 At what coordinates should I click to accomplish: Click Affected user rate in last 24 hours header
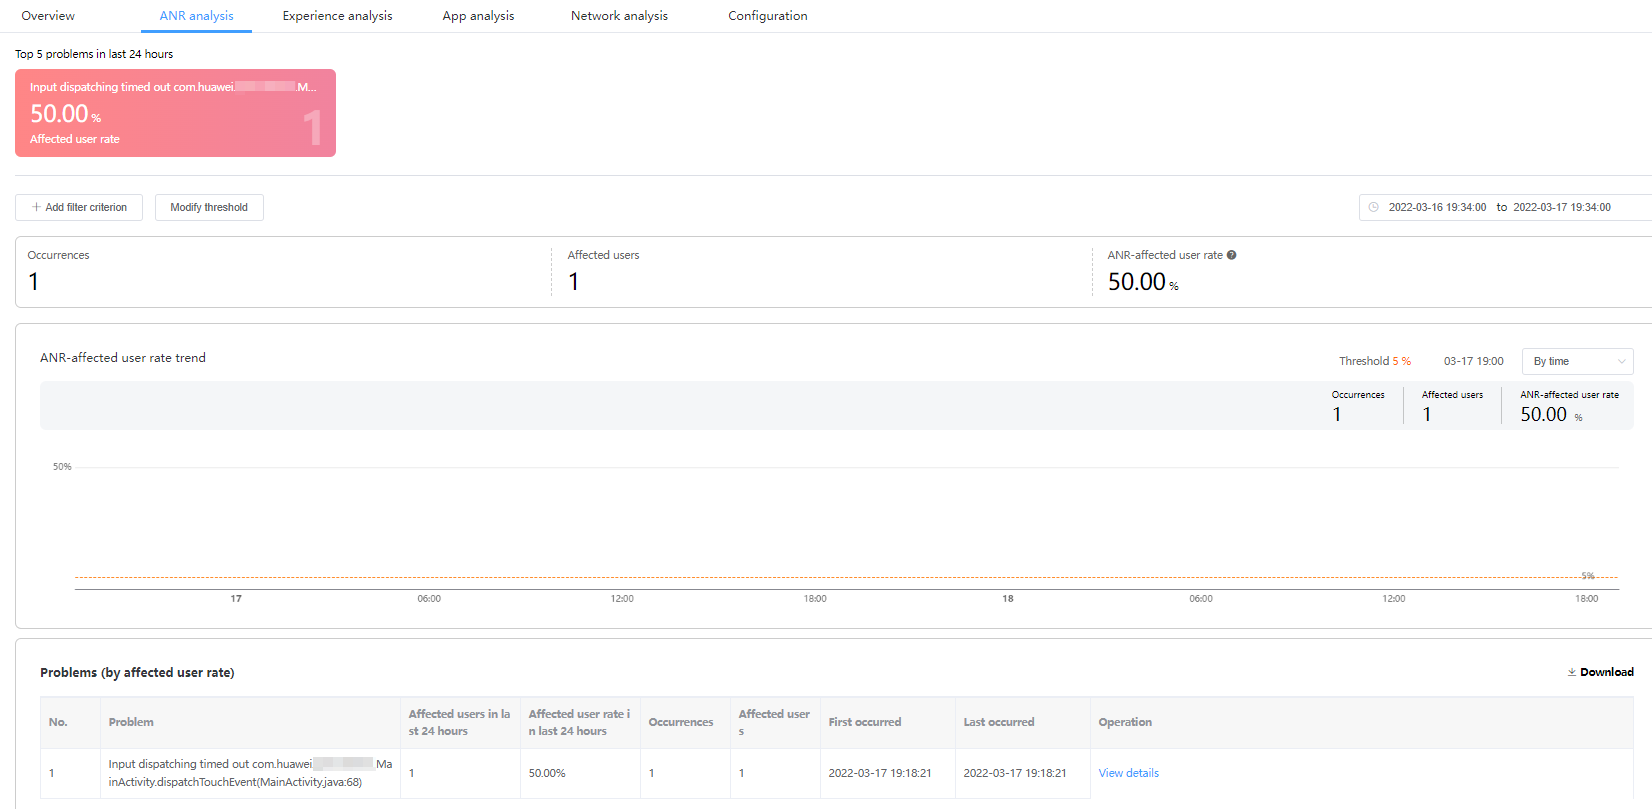(x=579, y=722)
